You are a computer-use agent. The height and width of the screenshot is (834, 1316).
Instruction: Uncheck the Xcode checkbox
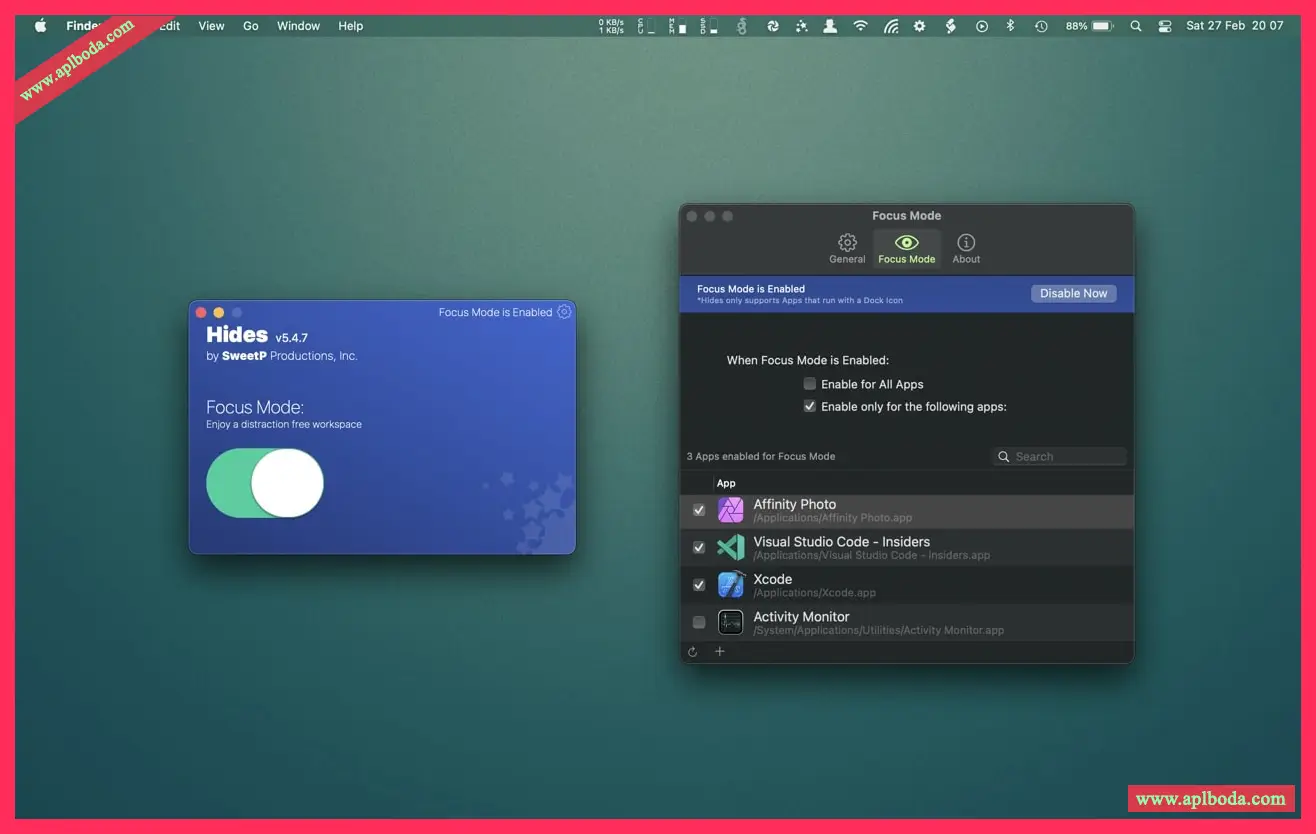tap(699, 585)
